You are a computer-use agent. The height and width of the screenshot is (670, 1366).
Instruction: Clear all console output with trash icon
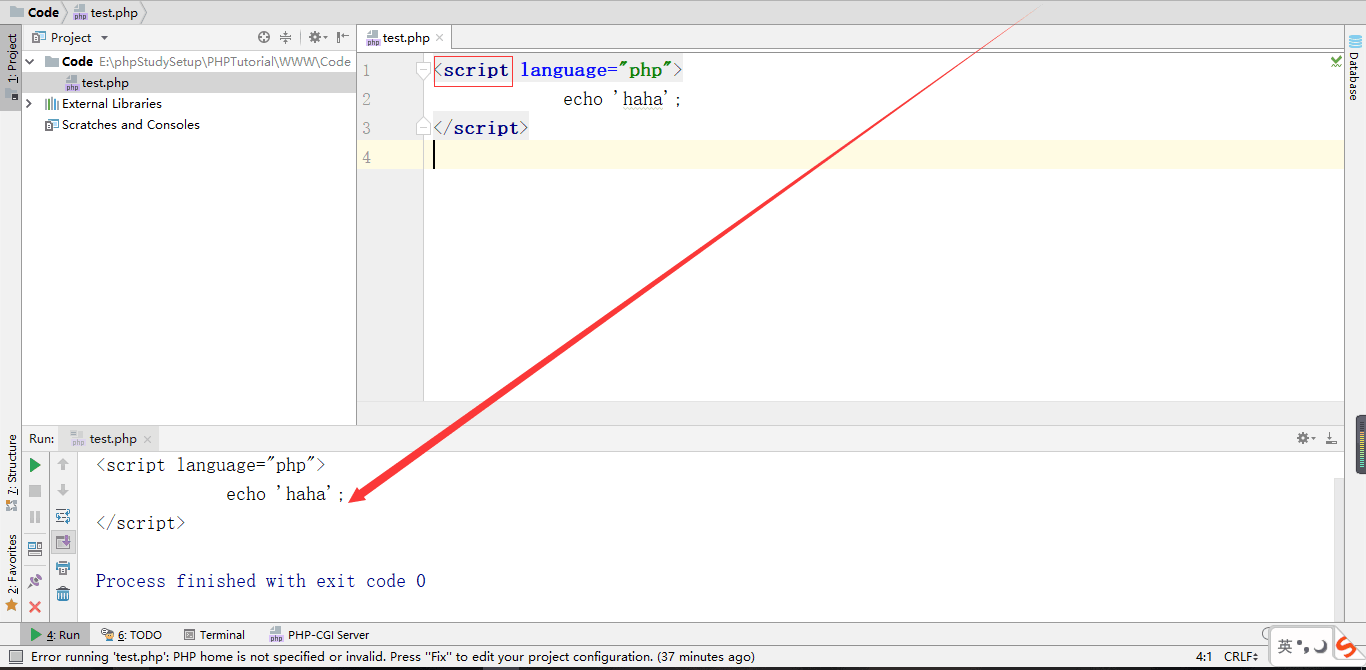pos(63,594)
